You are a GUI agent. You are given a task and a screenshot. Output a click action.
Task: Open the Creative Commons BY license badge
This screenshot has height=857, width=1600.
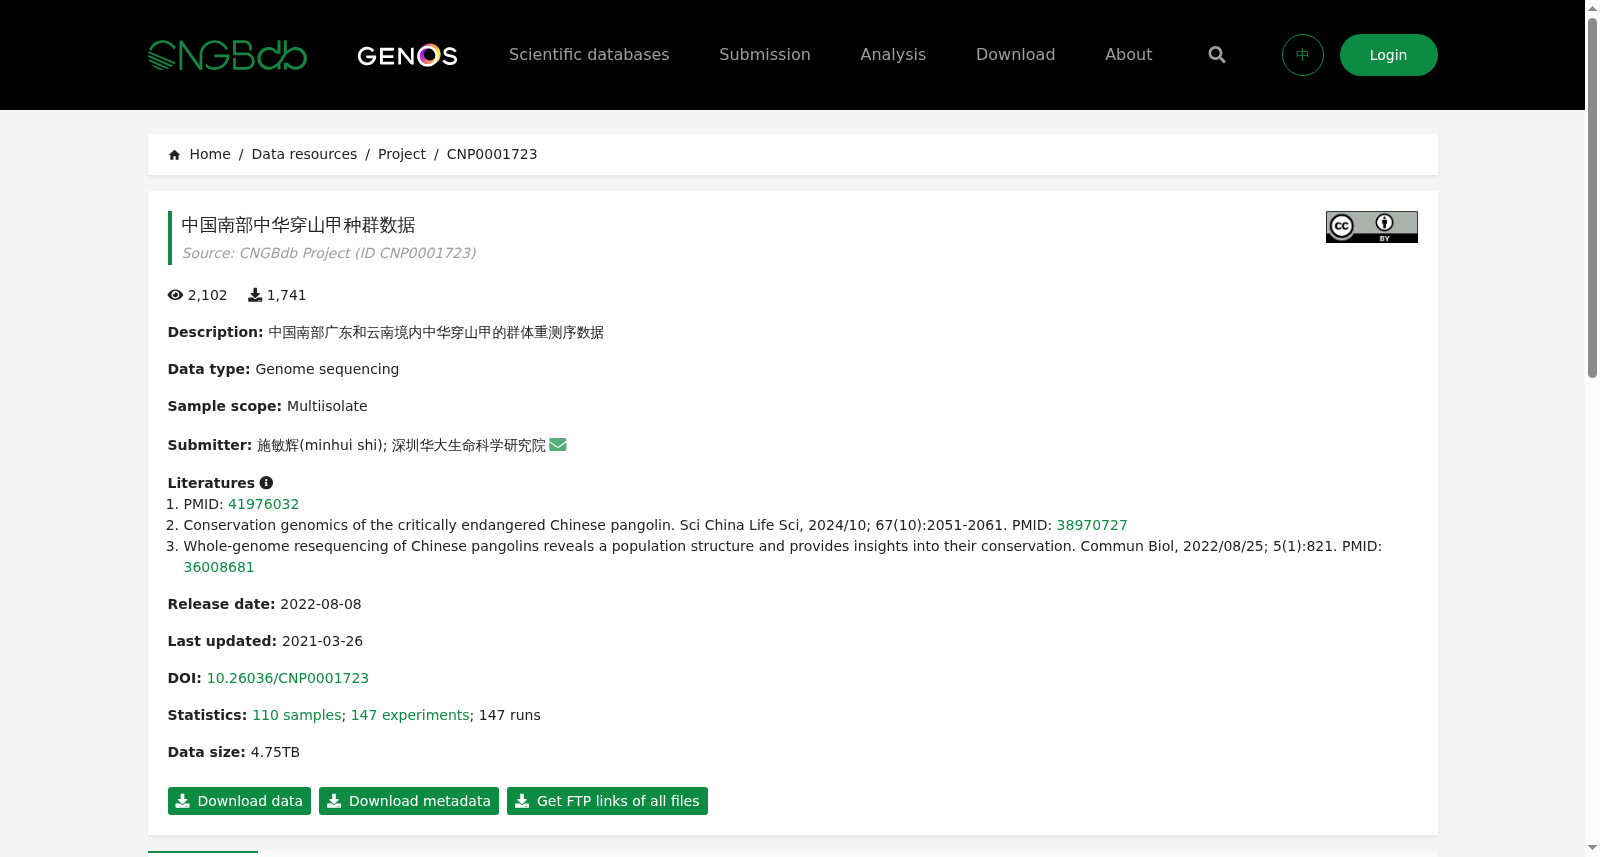click(x=1372, y=227)
